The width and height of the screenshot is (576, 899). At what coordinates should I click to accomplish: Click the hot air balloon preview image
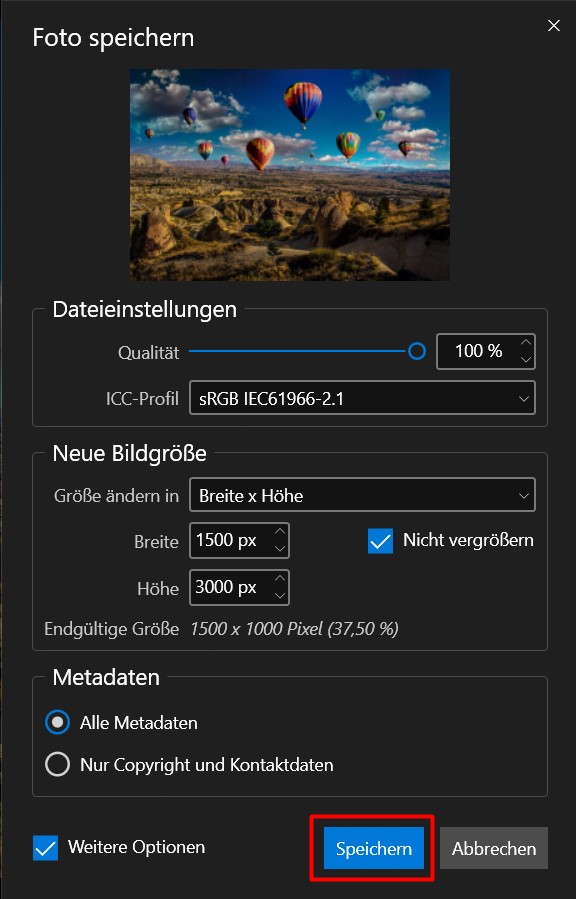point(289,174)
